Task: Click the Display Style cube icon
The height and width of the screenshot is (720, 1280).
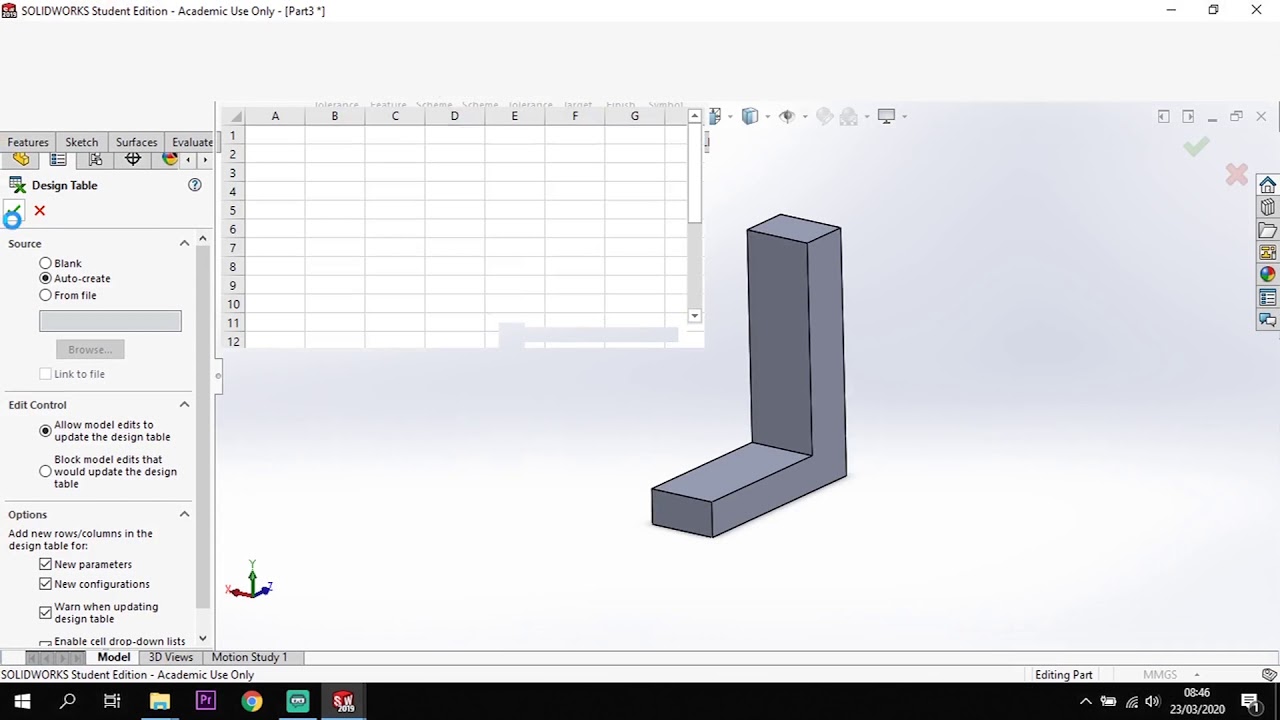Action: point(750,116)
